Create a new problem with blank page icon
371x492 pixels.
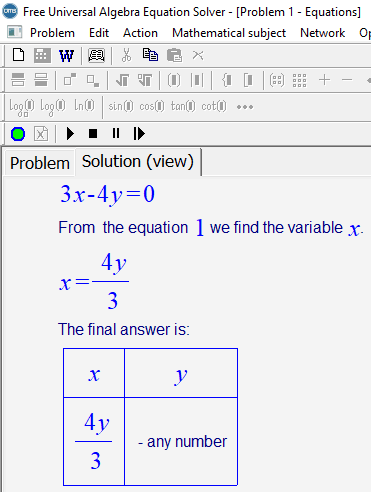point(18,55)
